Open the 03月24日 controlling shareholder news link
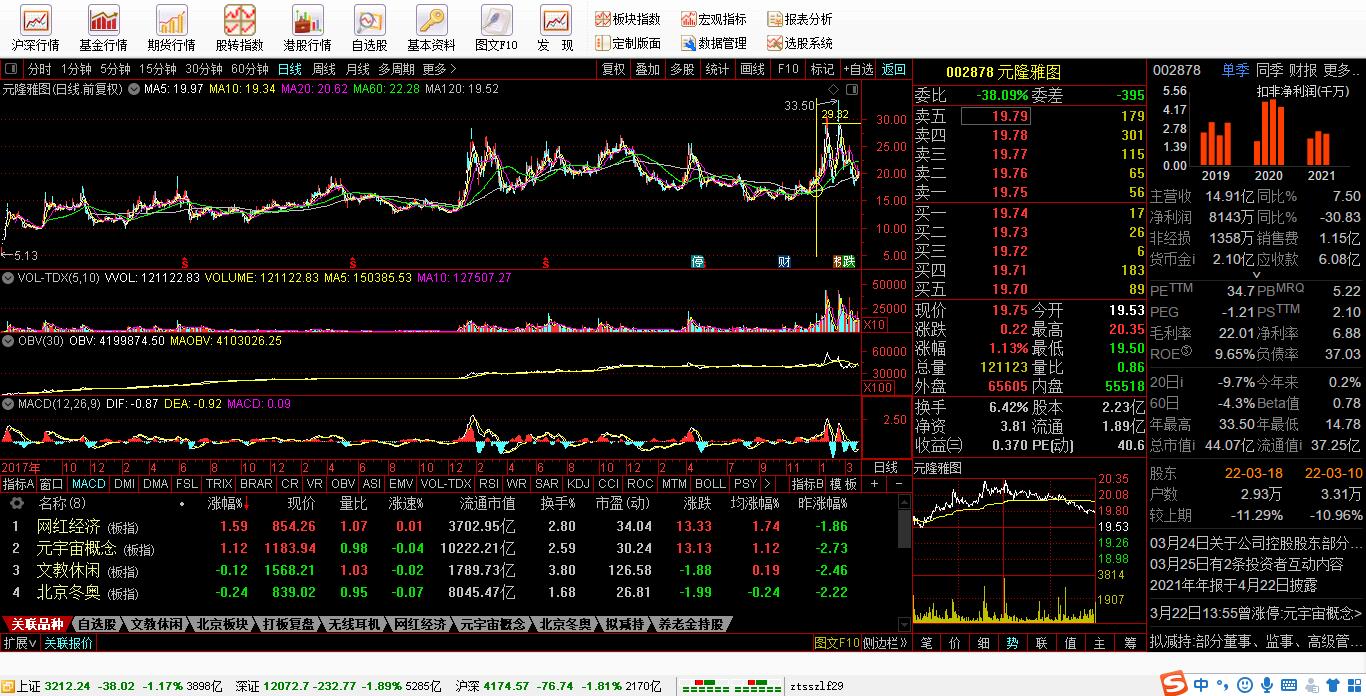The height and width of the screenshot is (696, 1366). click(x=1256, y=543)
